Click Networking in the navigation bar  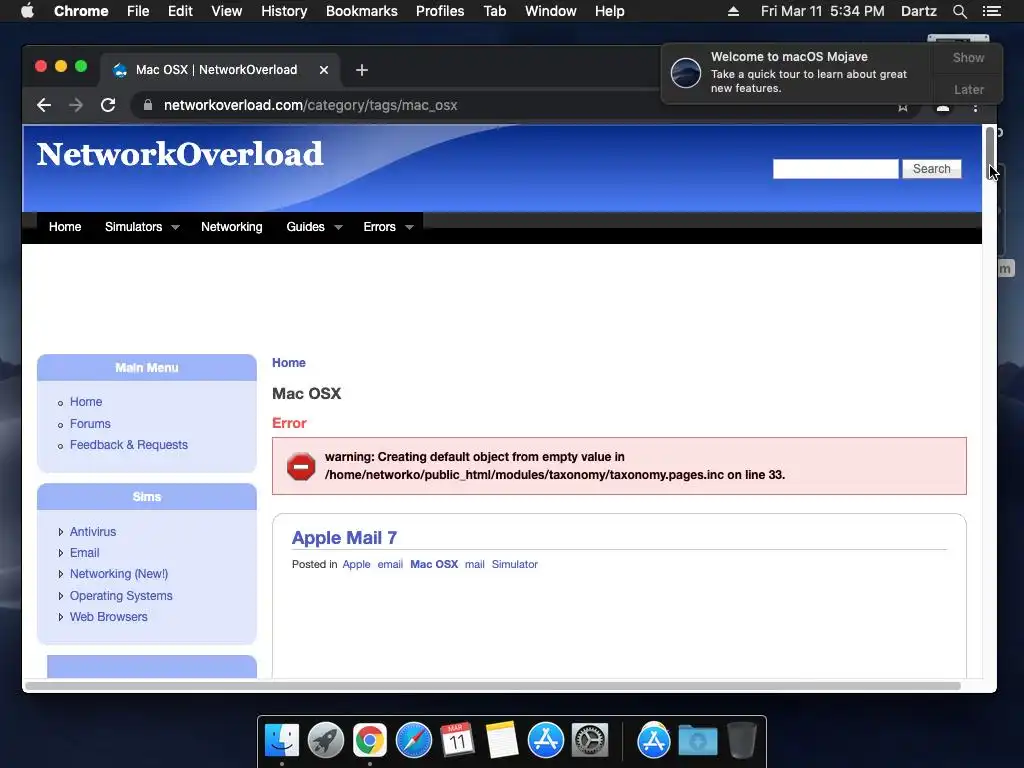[232, 227]
